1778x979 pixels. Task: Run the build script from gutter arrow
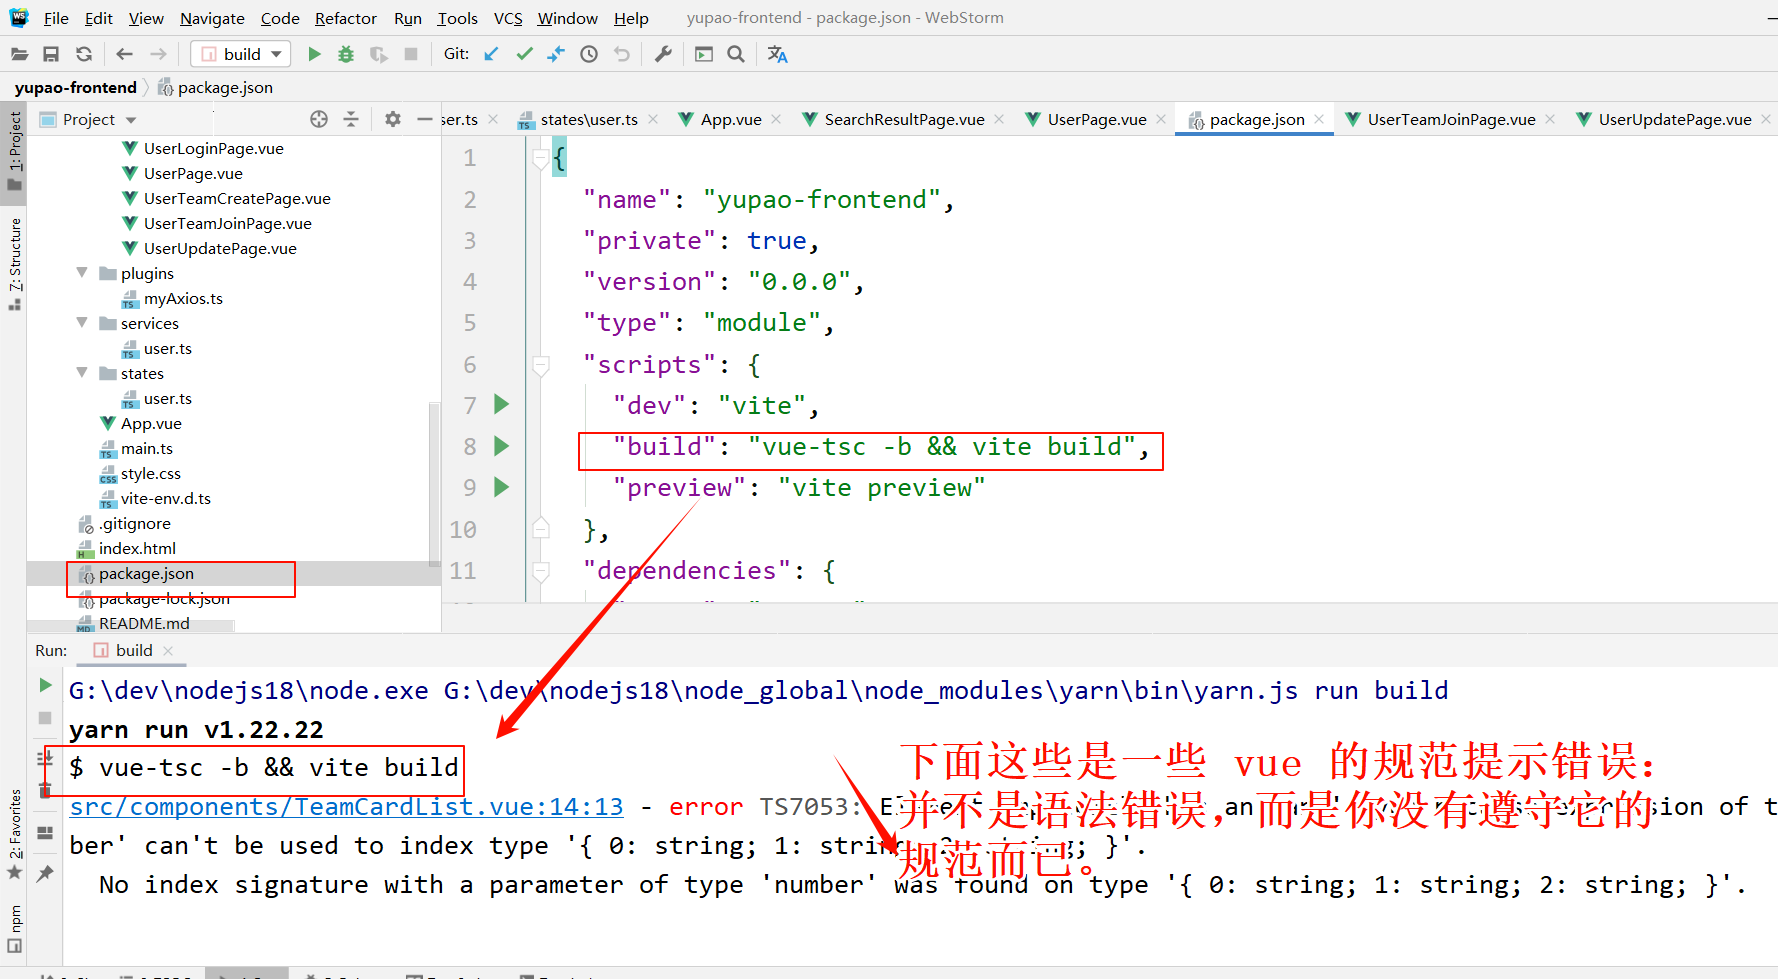[x=502, y=446]
